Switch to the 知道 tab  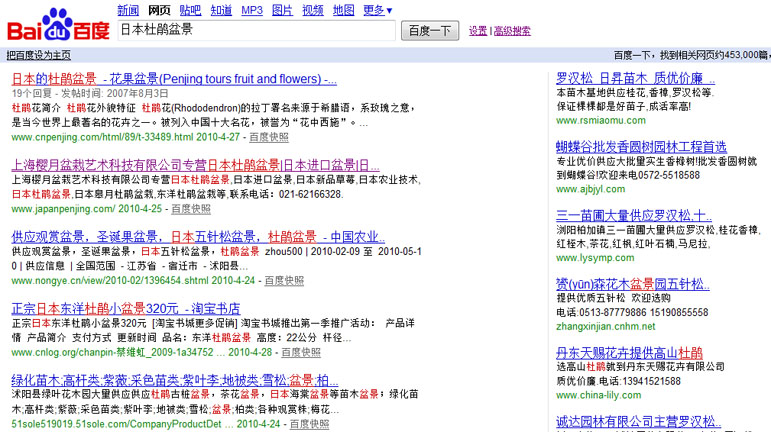221,10
